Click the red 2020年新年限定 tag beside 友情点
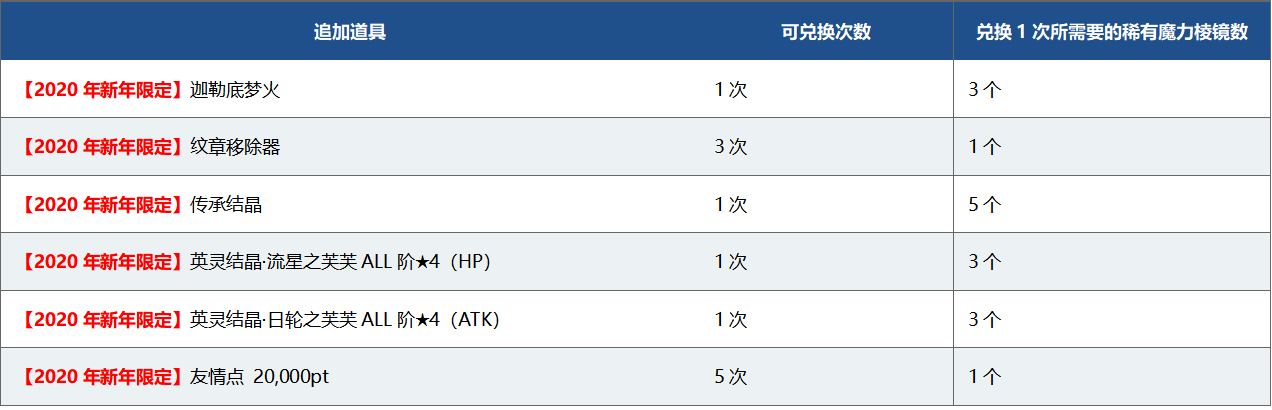The width and height of the screenshot is (1272, 410). point(103,377)
